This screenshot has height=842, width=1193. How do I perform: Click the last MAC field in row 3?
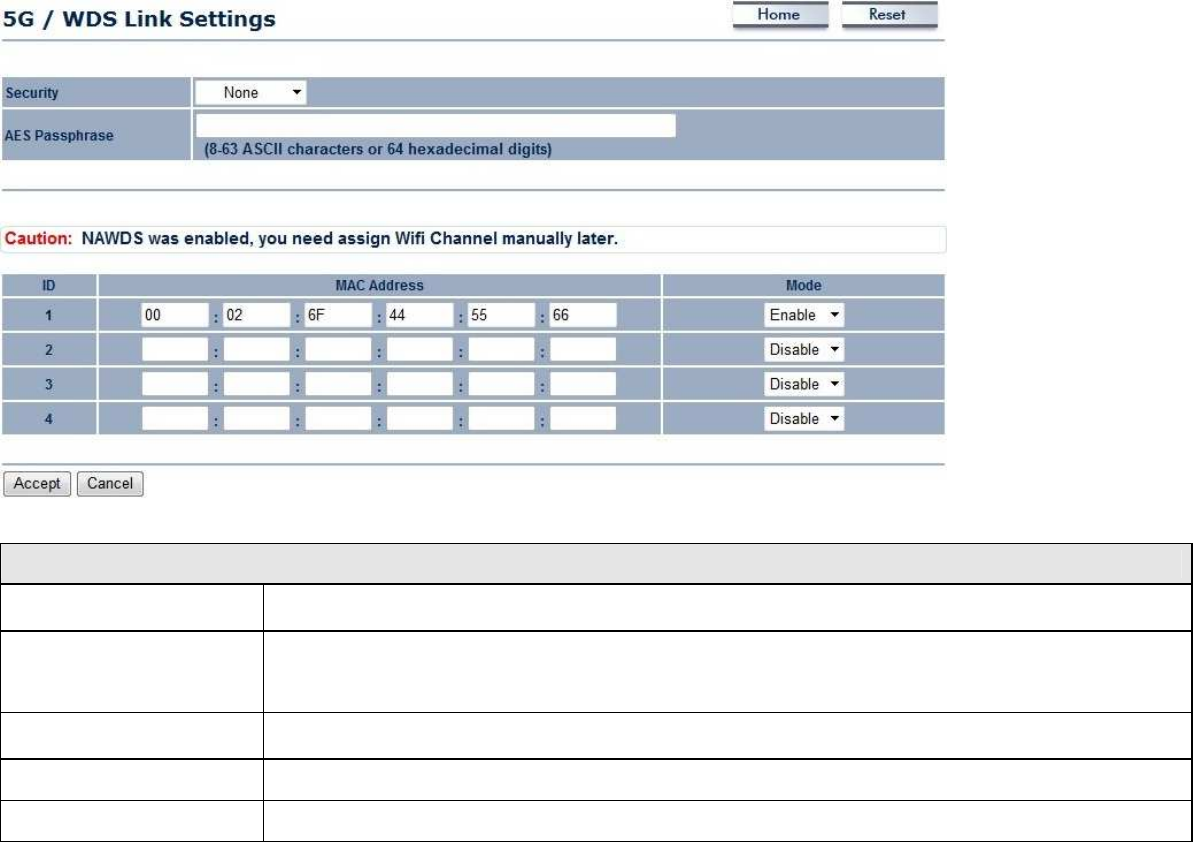583,384
